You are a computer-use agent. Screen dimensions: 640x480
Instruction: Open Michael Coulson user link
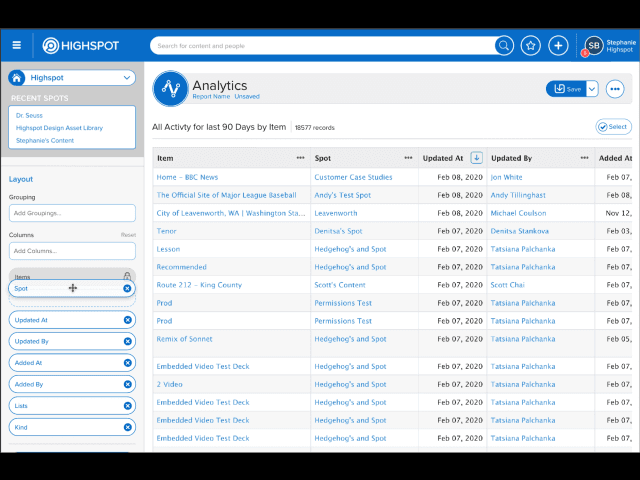518,213
